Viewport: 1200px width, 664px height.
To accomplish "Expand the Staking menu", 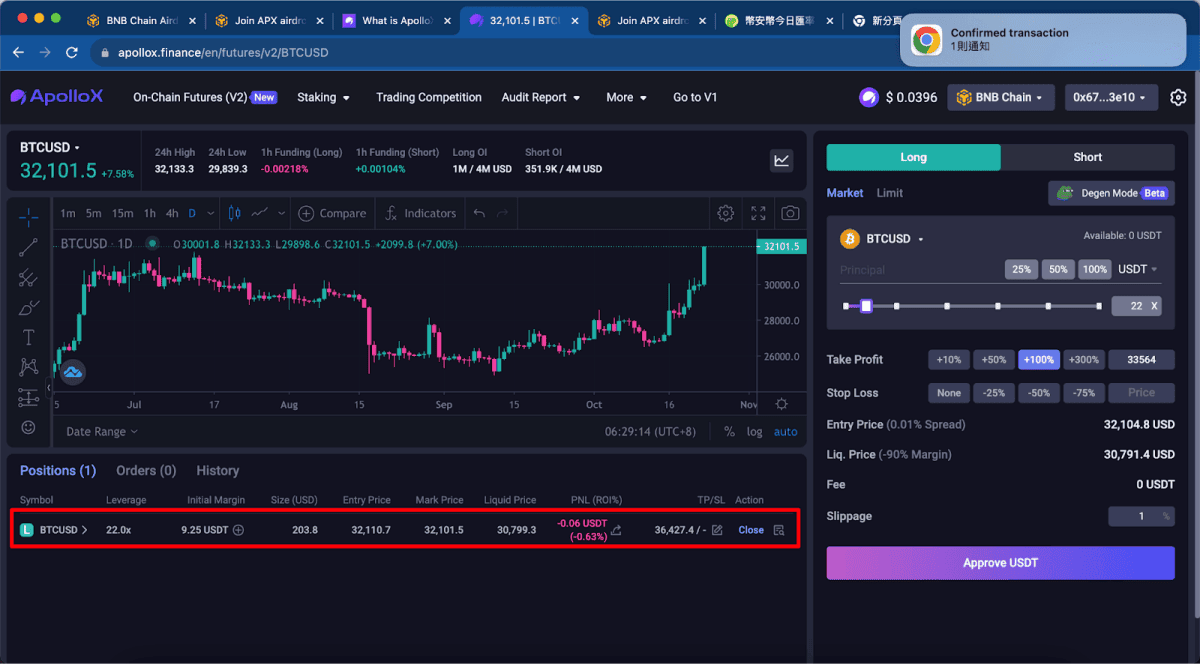I will click(323, 97).
